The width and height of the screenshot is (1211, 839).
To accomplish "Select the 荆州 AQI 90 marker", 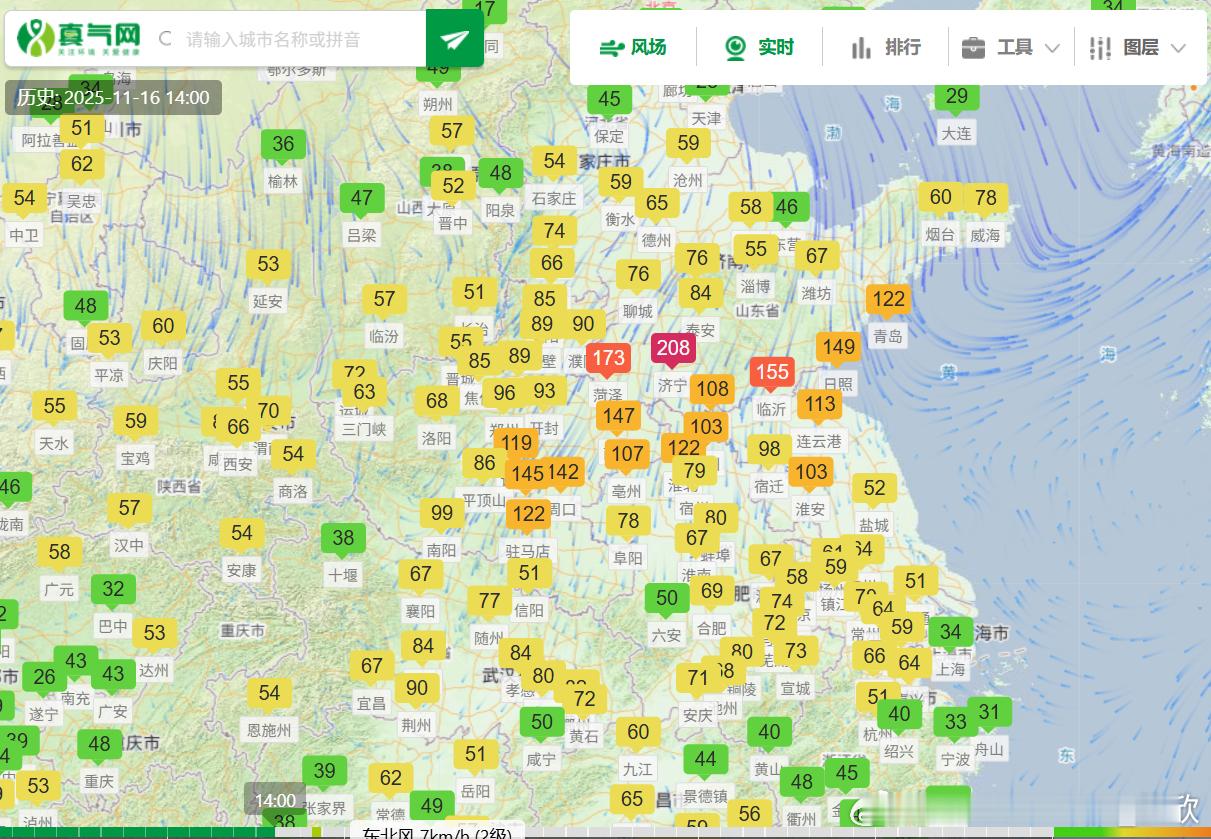I will coord(416,690).
